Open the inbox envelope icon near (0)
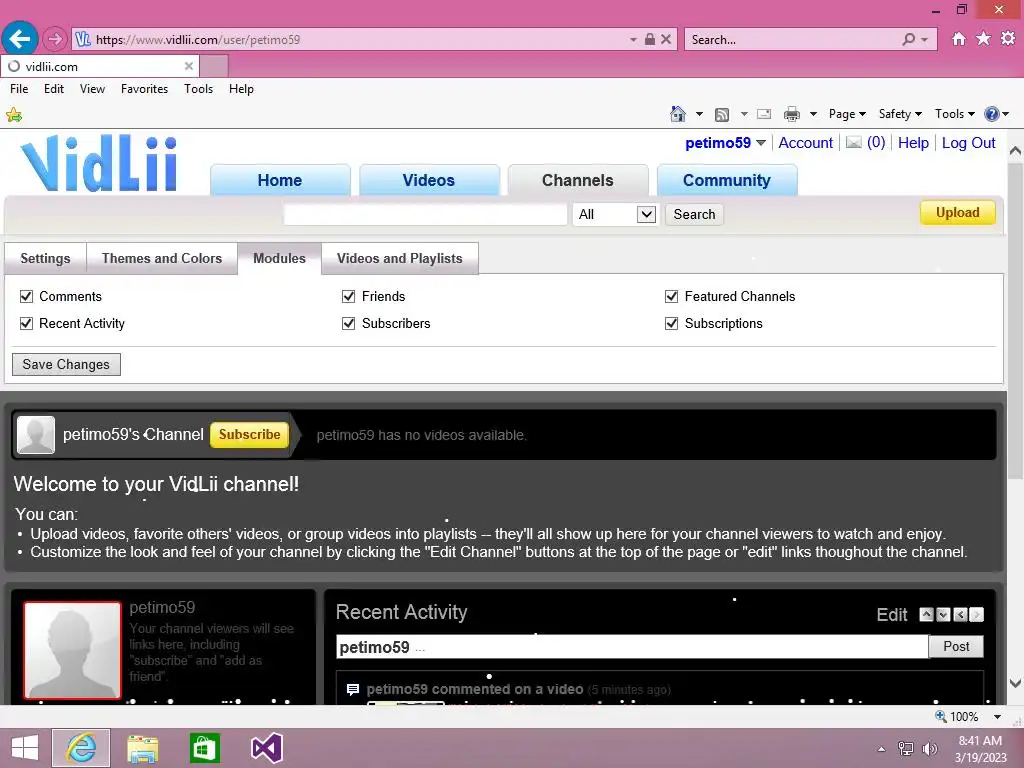This screenshot has width=1024, height=768. [x=854, y=142]
